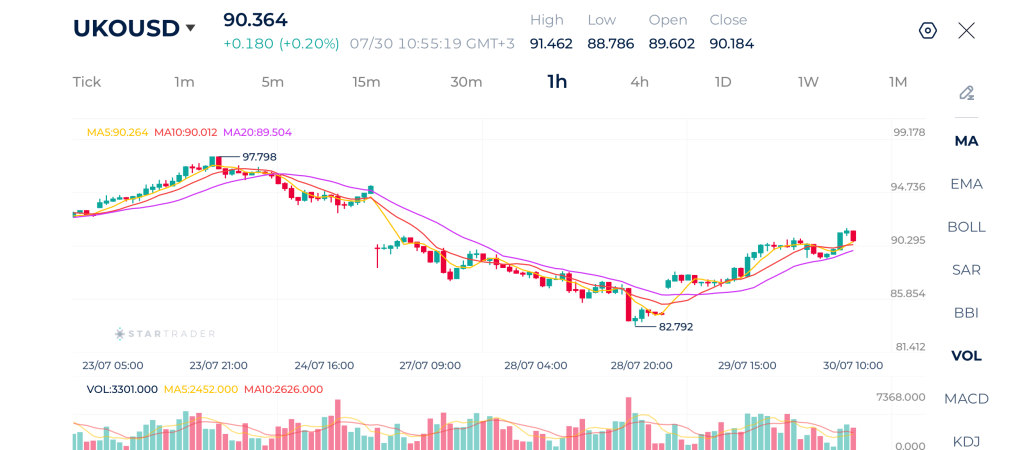The width and height of the screenshot is (1024, 450).
Task: Toggle the VOL sub-indicator
Action: (x=967, y=356)
